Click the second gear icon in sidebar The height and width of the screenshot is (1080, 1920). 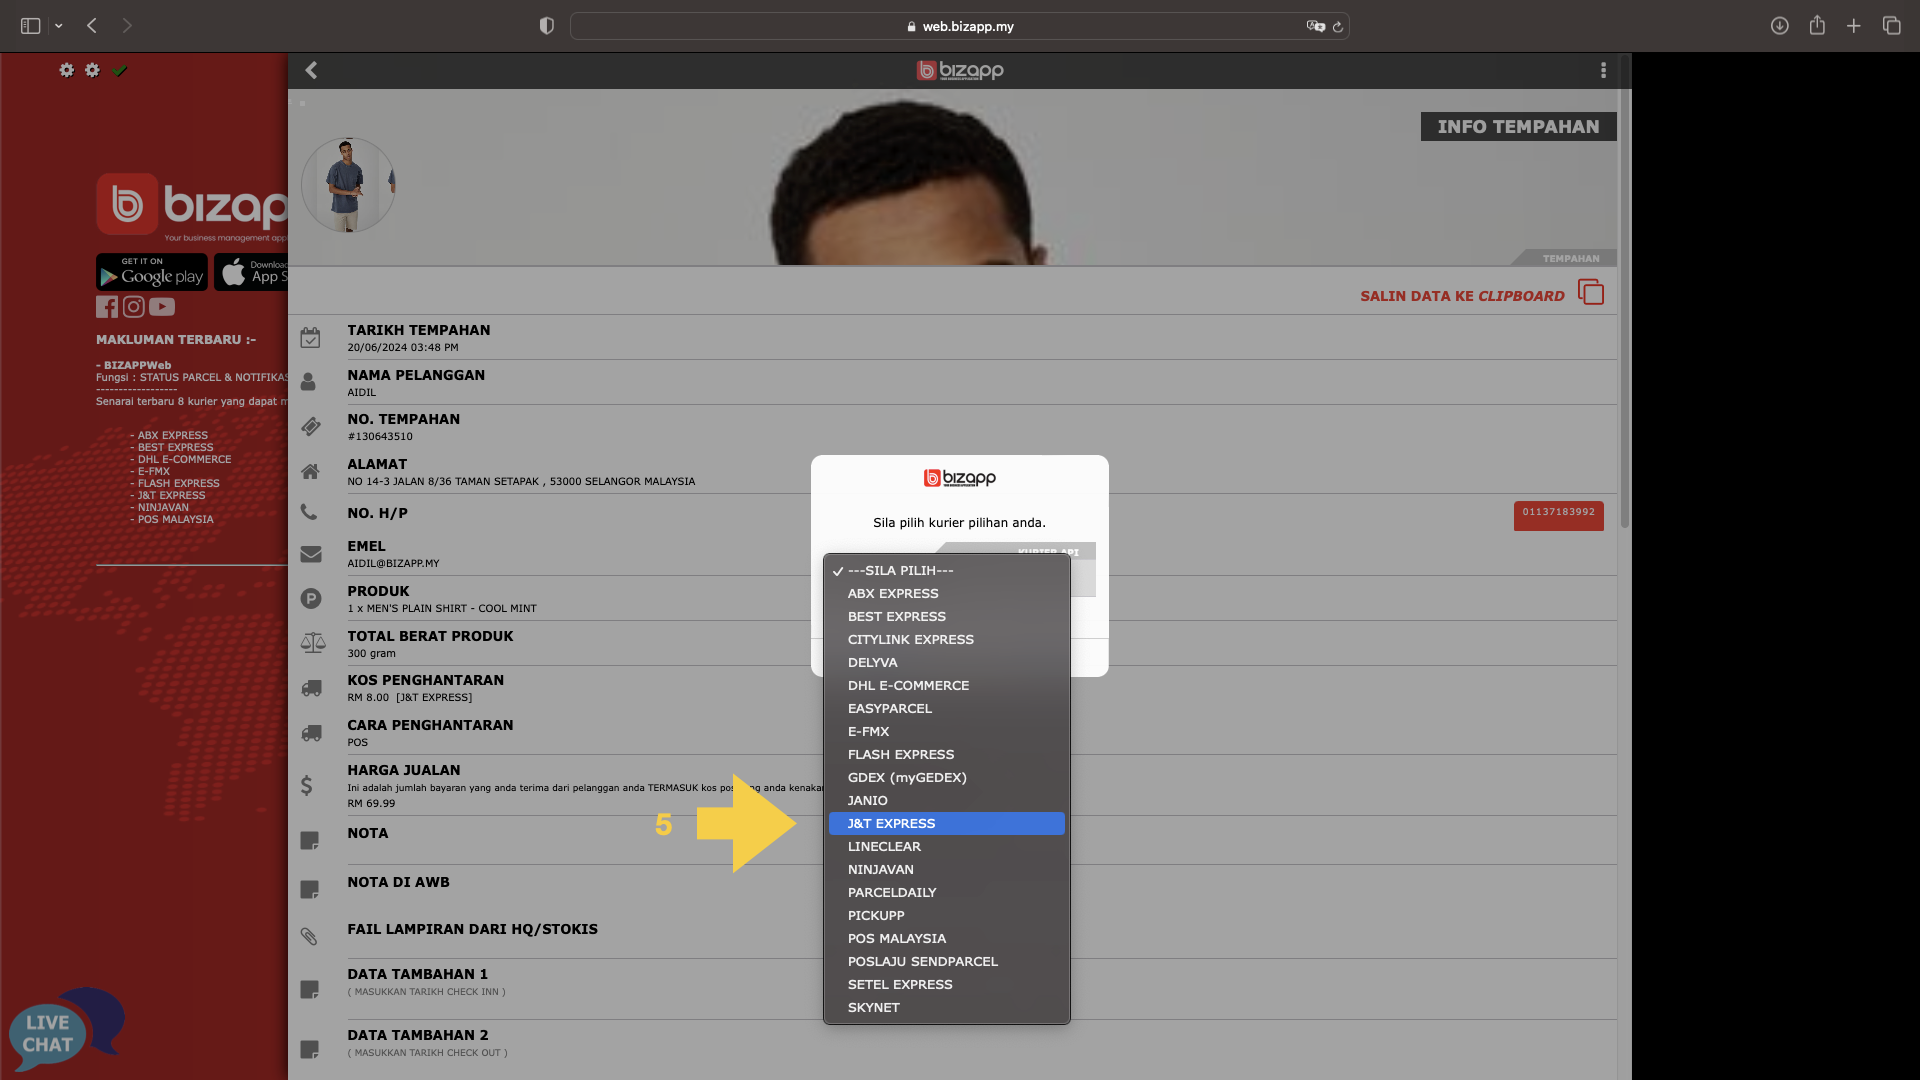point(92,70)
